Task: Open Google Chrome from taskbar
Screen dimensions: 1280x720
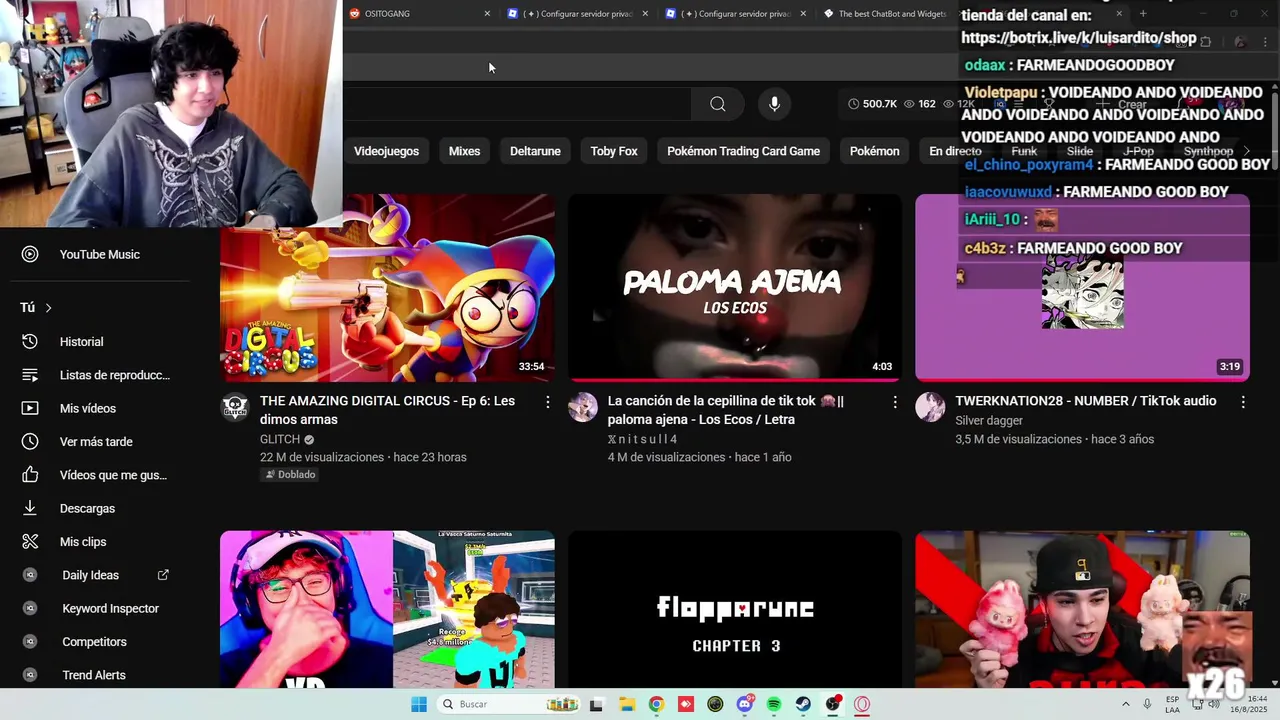Action: [656, 704]
